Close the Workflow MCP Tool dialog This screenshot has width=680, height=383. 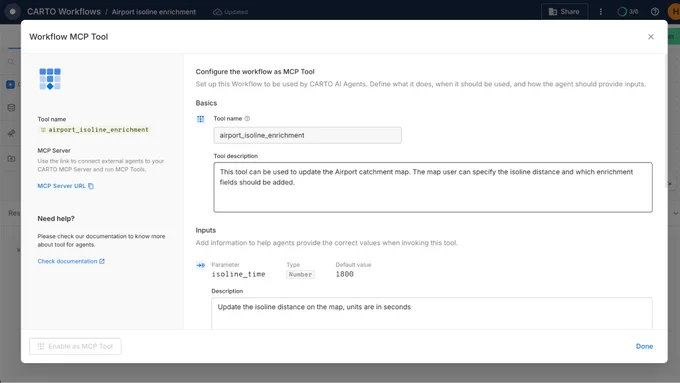click(x=651, y=37)
